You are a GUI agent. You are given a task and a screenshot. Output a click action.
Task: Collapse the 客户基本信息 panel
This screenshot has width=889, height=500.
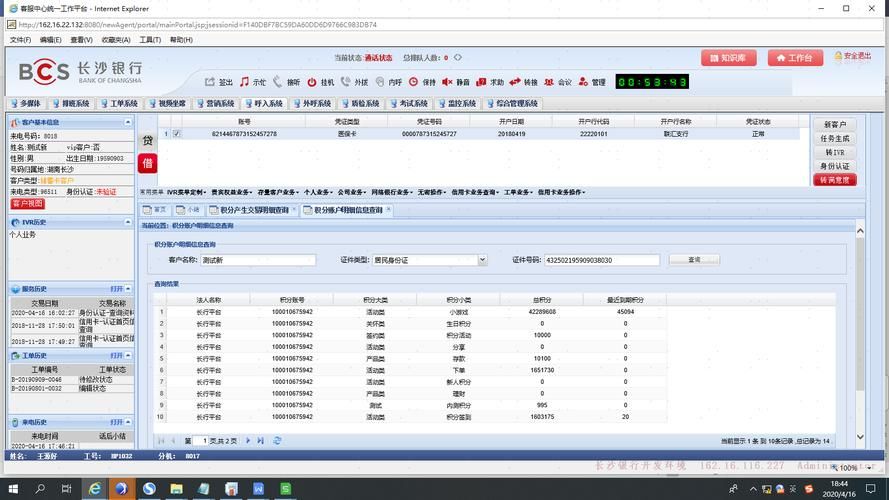pos(128,122)
